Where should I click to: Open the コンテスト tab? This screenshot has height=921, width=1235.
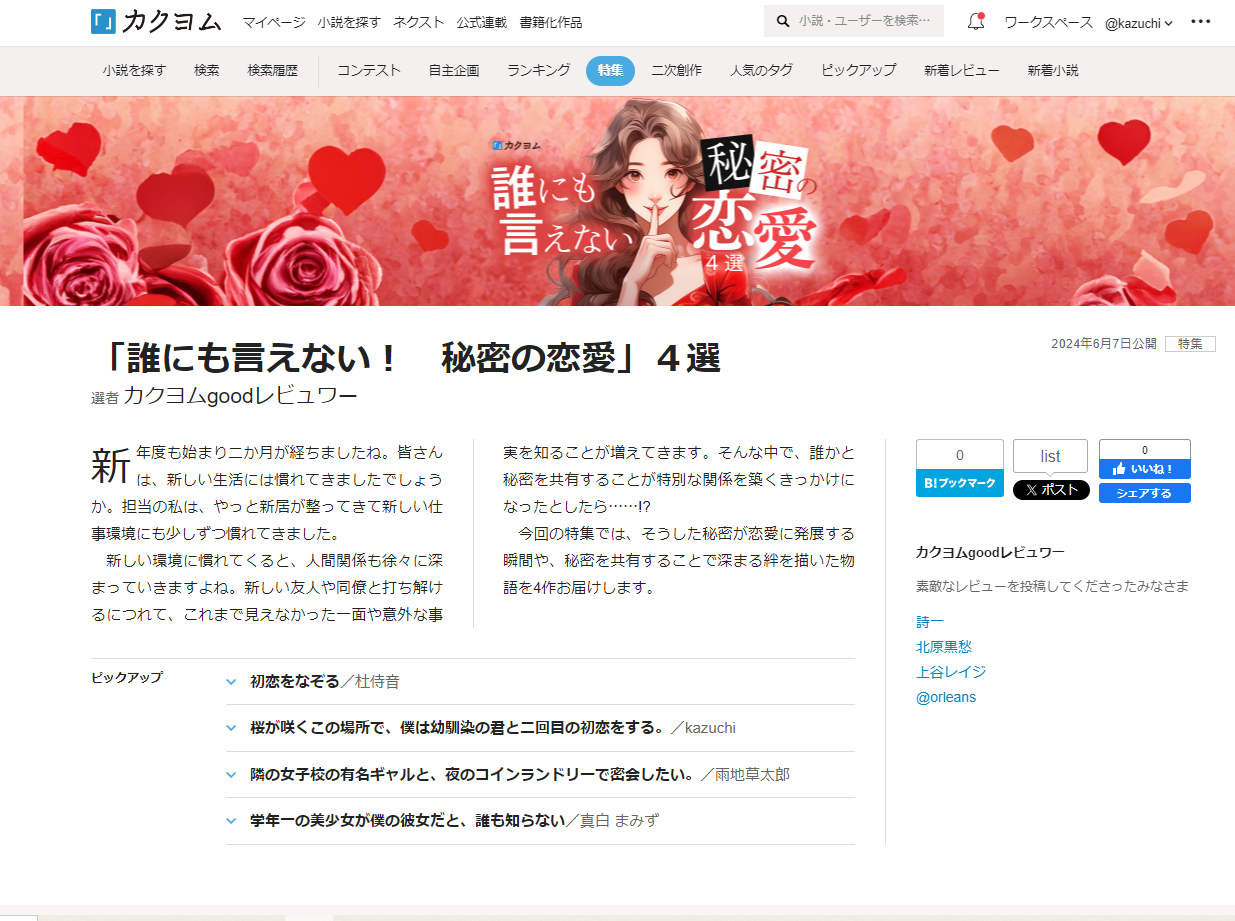pyautogui.click(x=369, y=71)
